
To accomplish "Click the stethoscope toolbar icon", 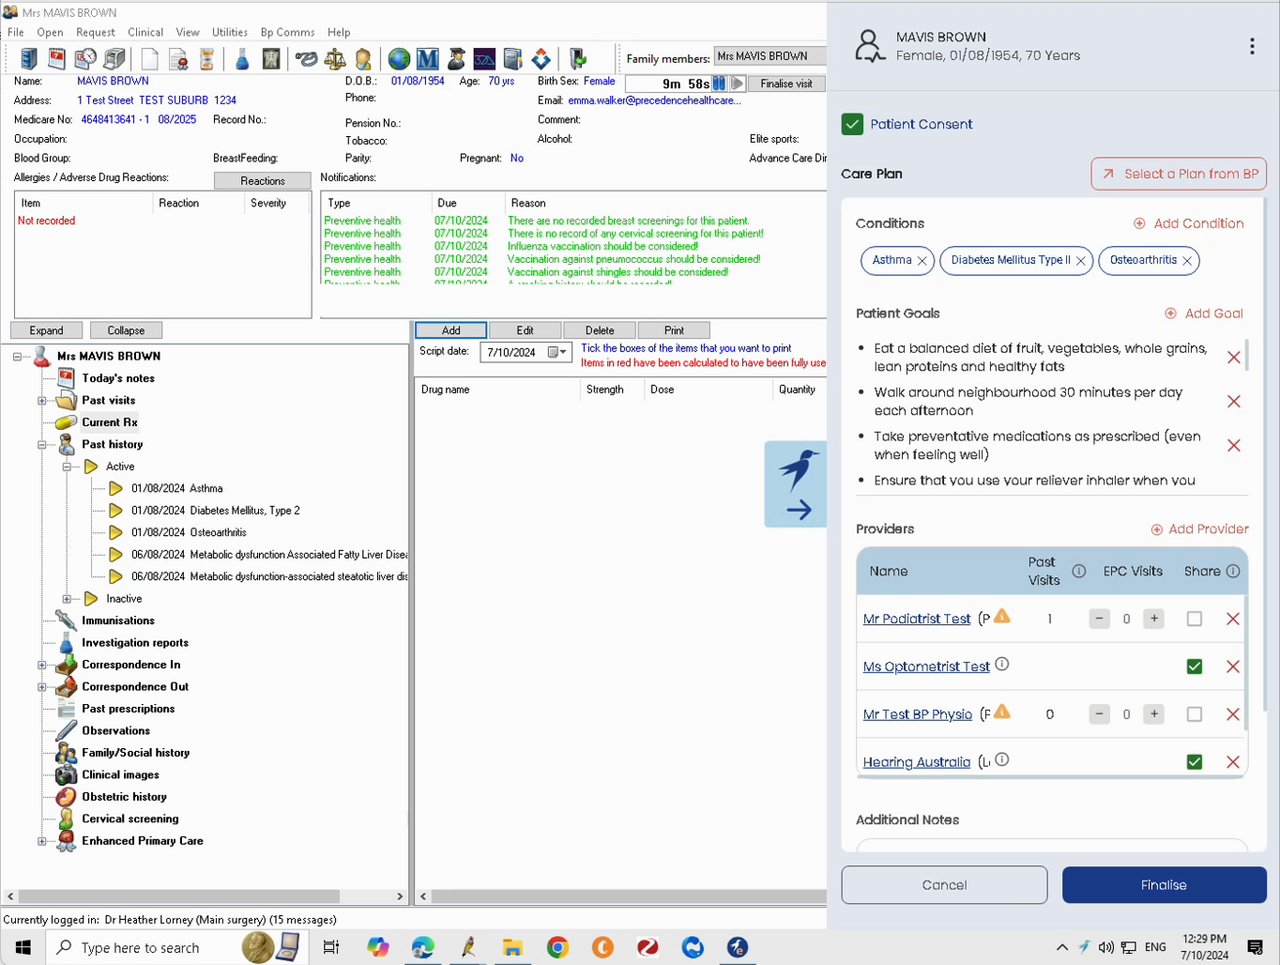I will pyautogui.click(x=306, y=59).
